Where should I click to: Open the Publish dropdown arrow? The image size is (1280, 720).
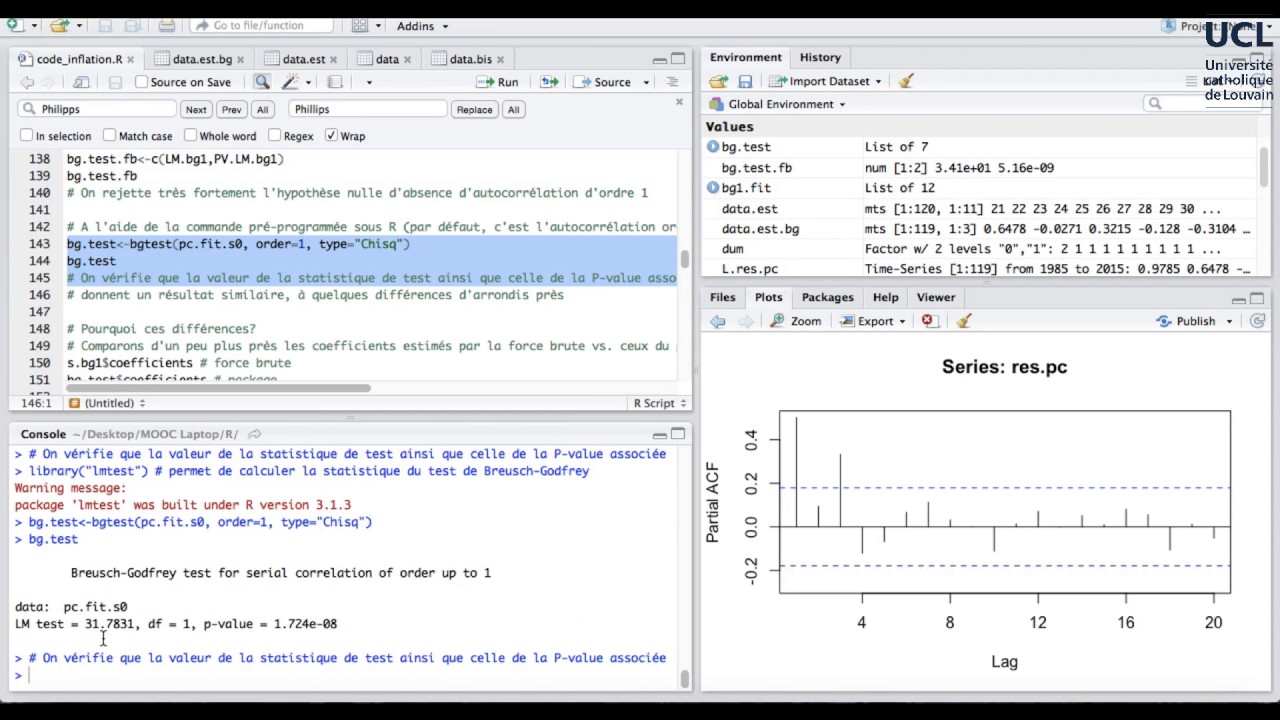1229,321
